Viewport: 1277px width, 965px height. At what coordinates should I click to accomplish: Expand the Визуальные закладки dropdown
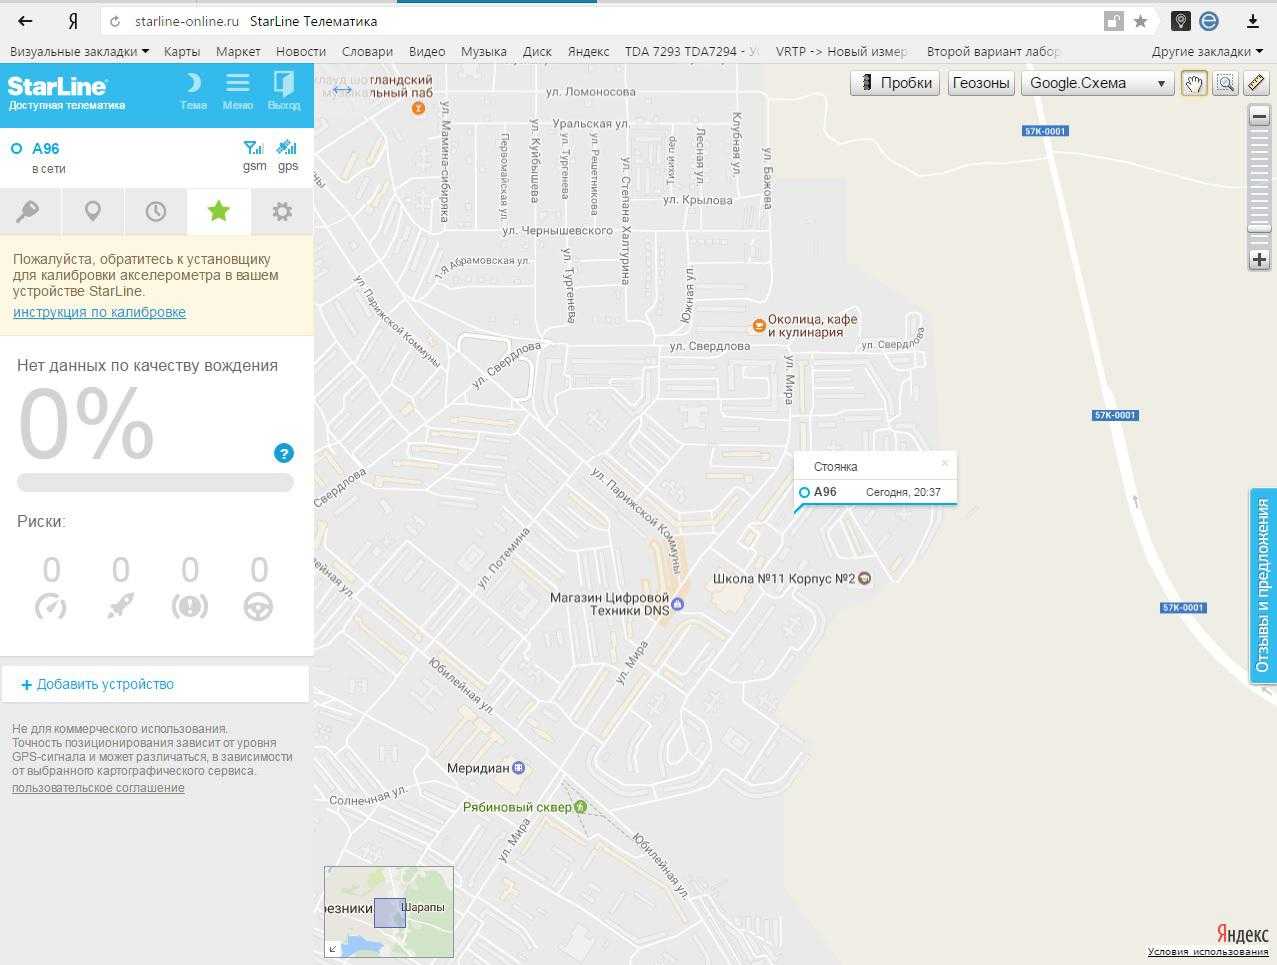[x=79, y=51]
